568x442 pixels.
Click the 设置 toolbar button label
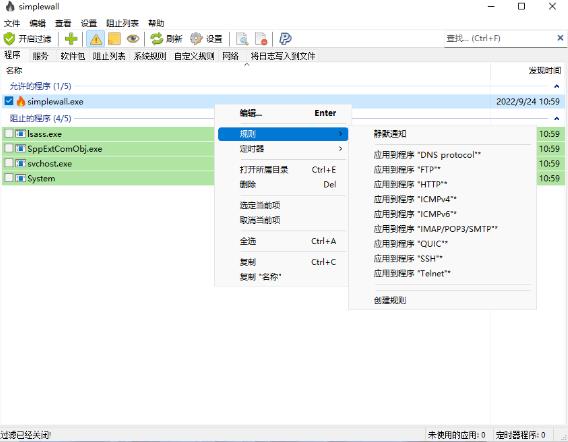pyautogui.click(x=214, y=39)
